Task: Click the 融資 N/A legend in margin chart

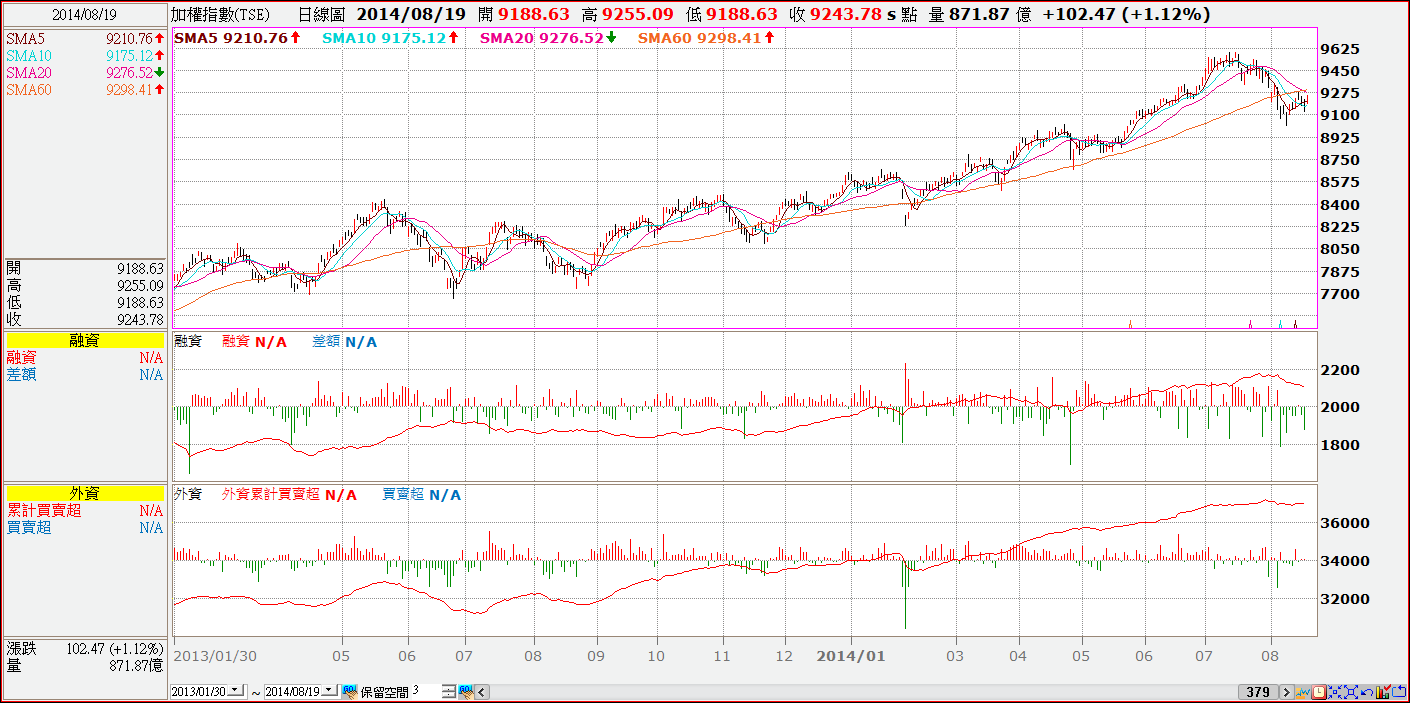Action: click(254, 342)
